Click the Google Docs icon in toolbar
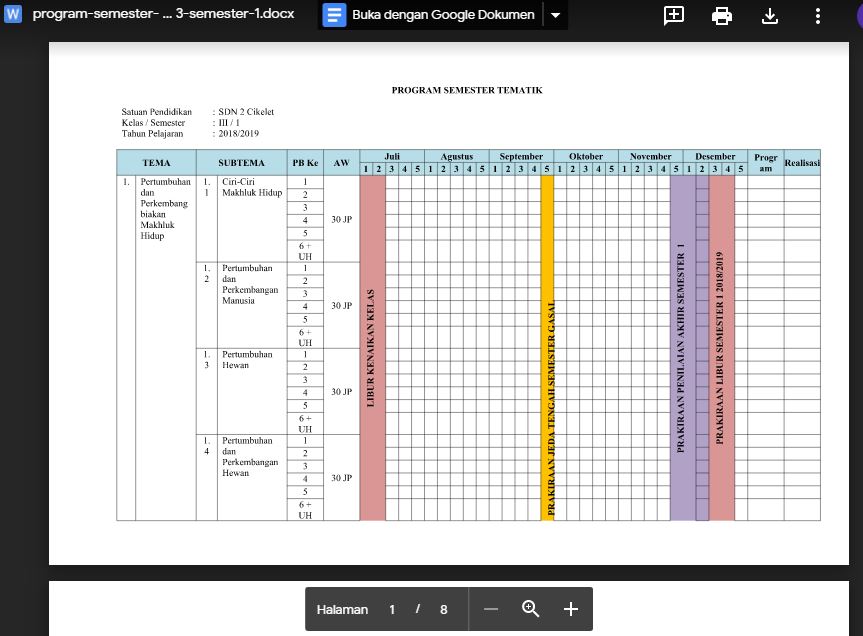The image size is (863, 636). 334,15
